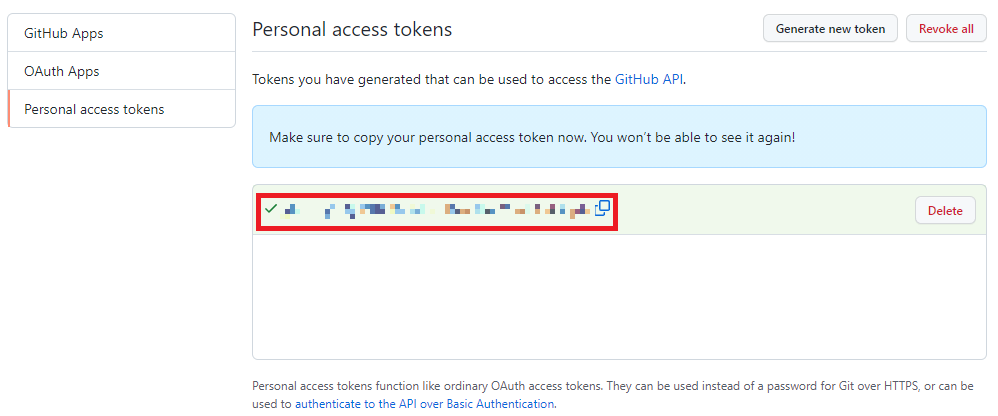Image resolution: width=998 pixels, height=416 pixels.
Task: Select the blurred personal access token text
Action: pyautogui.click(x=437, y=210)
